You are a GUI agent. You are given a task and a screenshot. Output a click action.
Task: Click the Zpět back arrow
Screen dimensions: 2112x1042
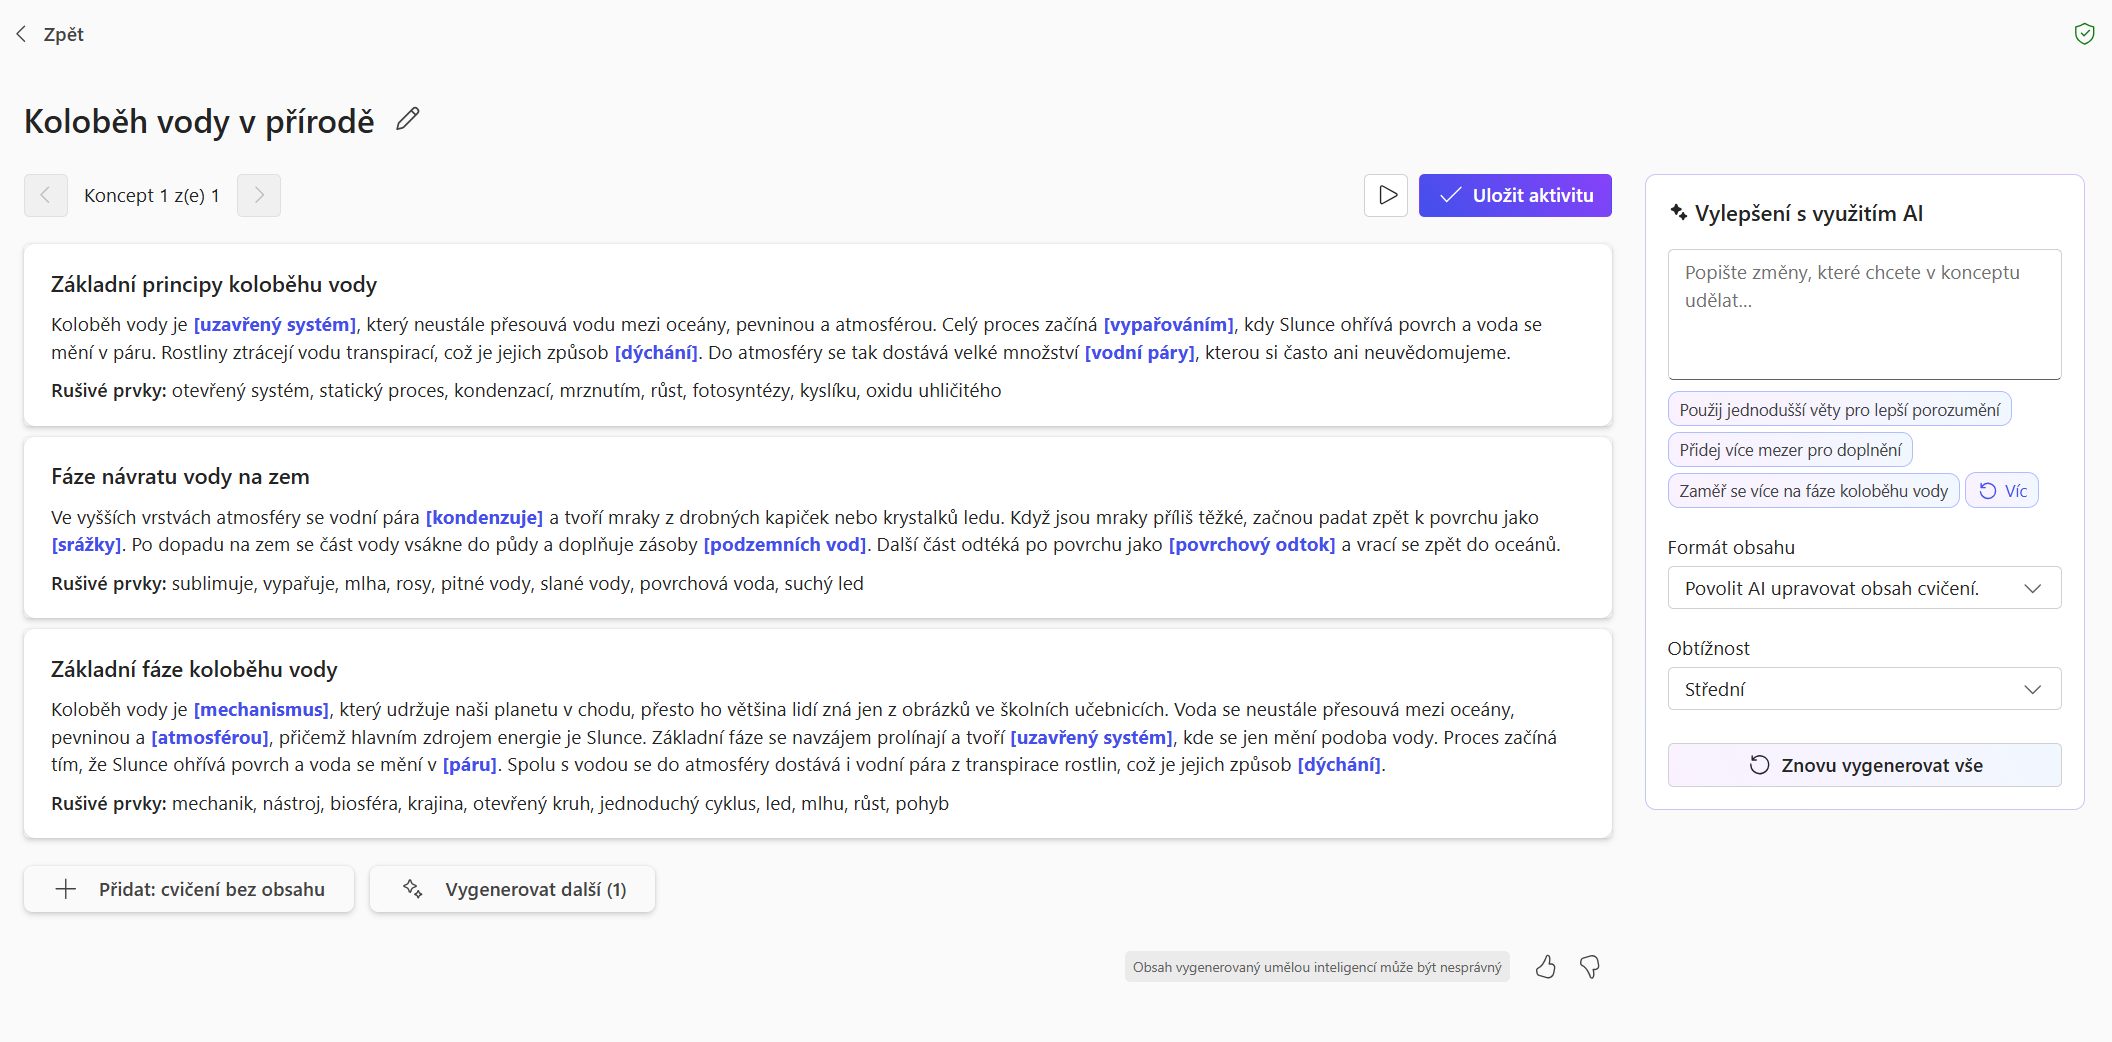click(22, 34)
